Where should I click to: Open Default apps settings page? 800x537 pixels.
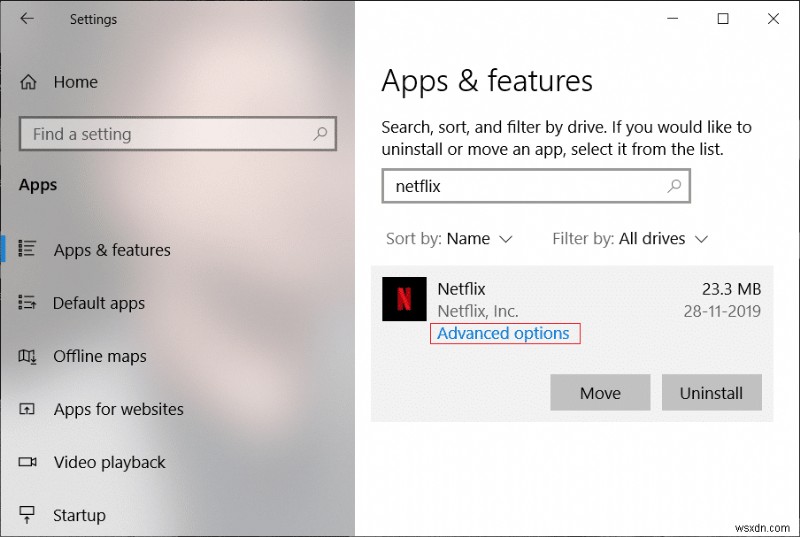coord(98,303)
